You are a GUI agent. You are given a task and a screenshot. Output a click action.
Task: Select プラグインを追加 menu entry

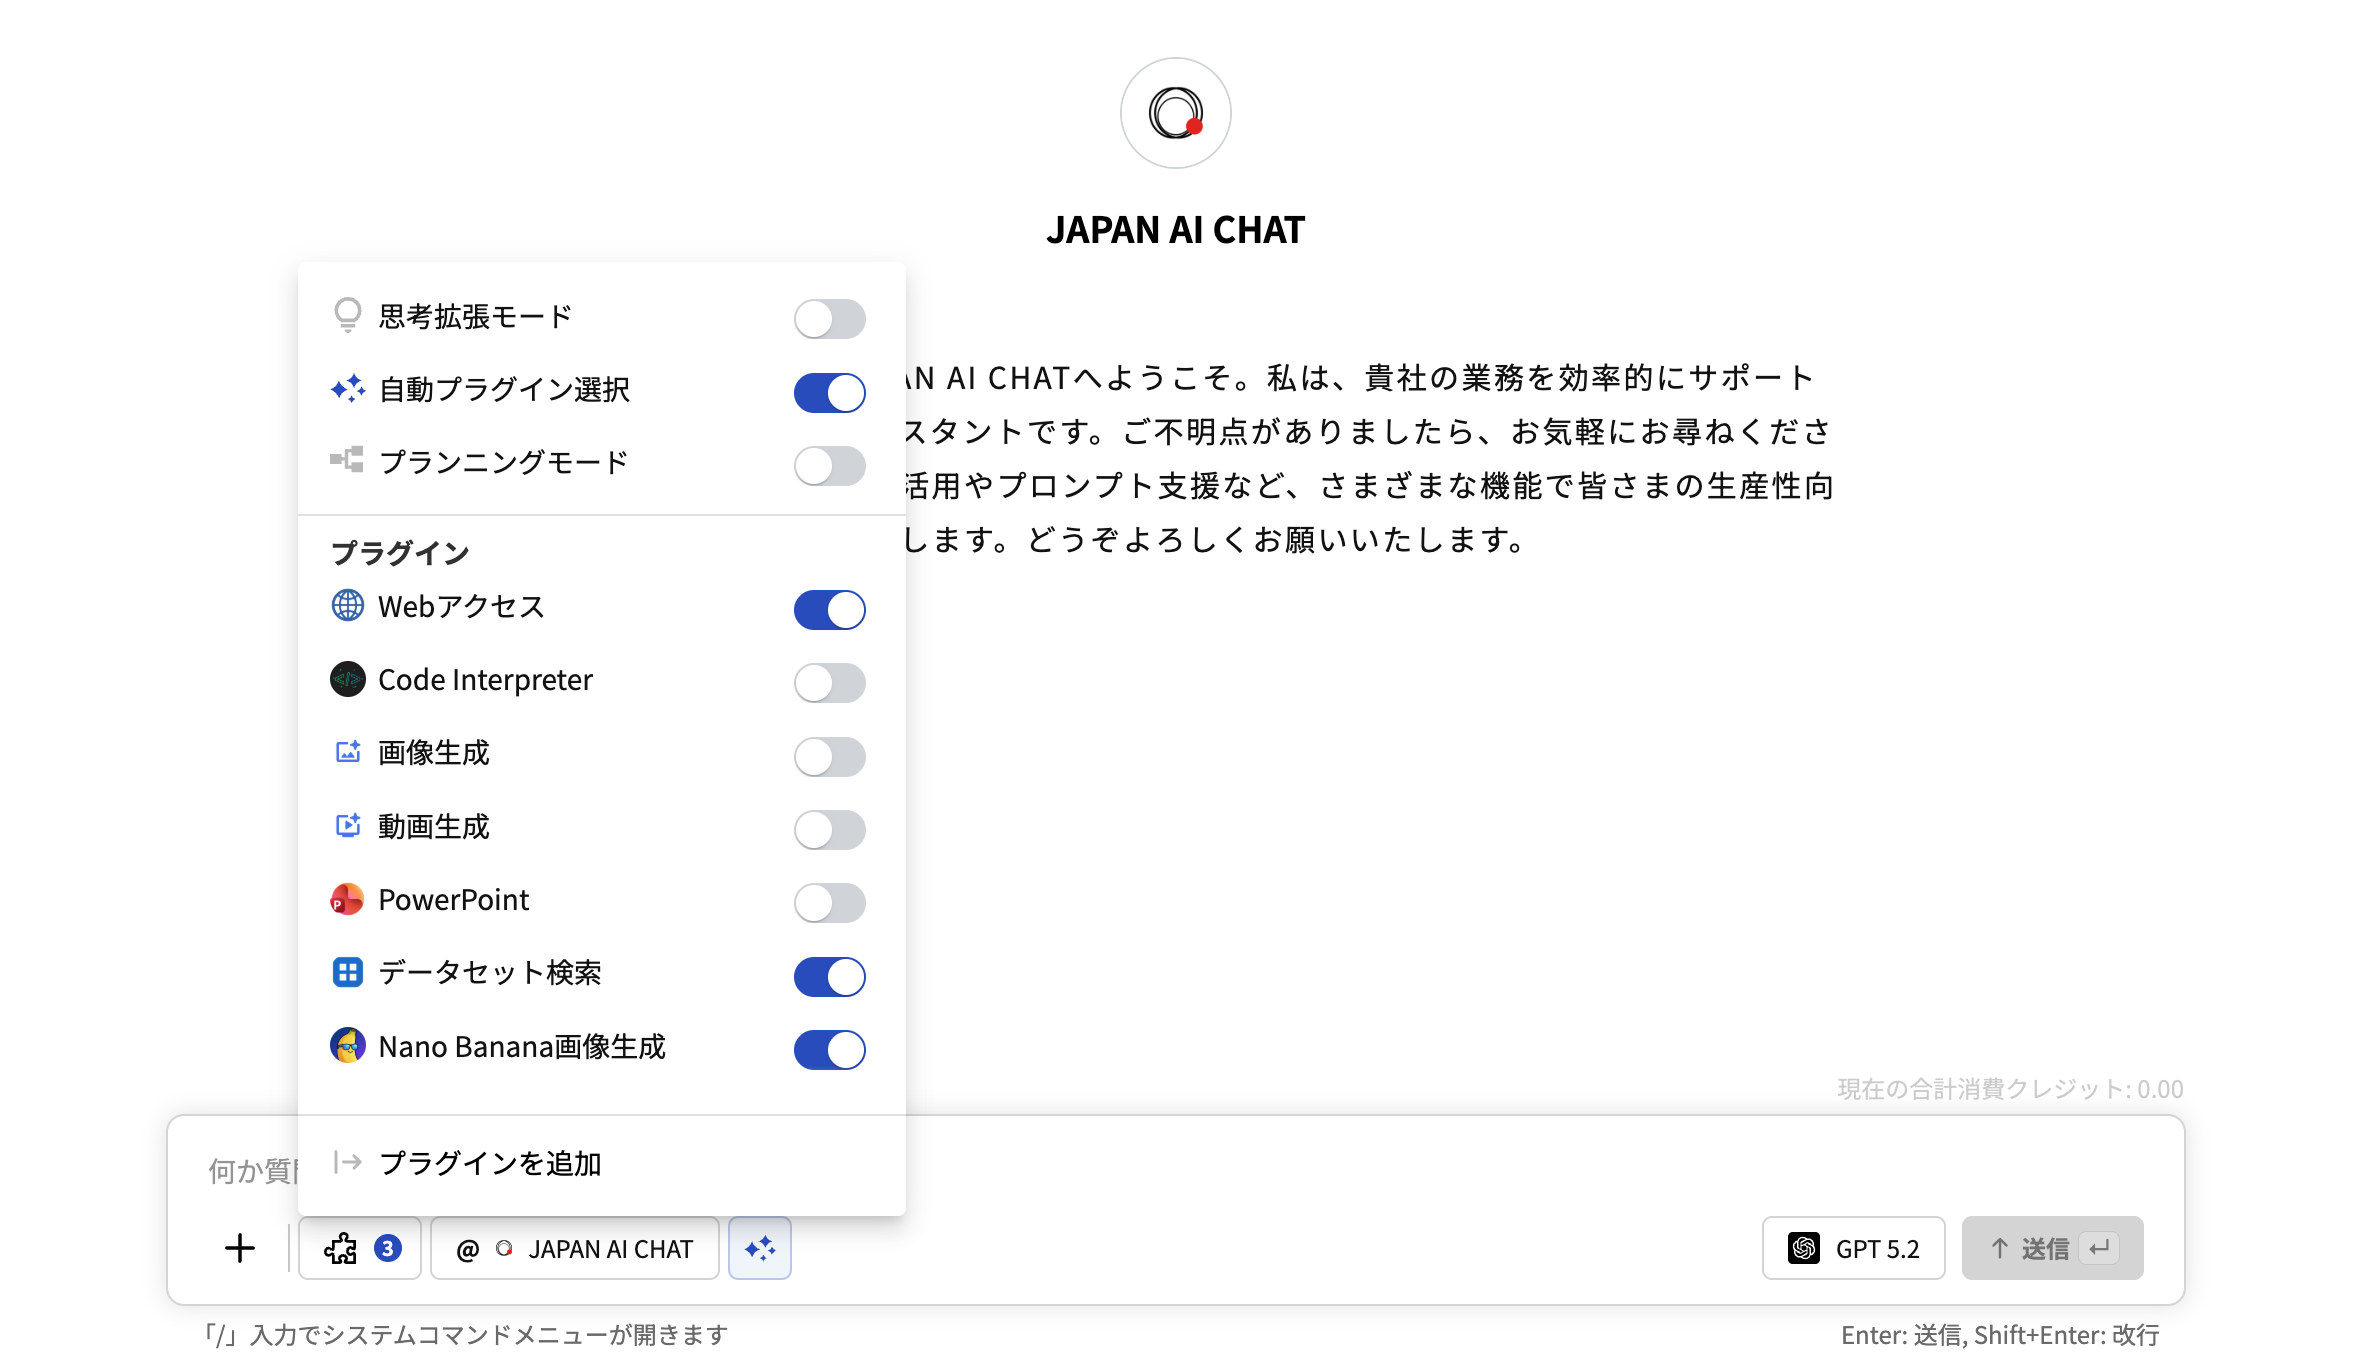pyautogui.click(x=490, y=1163)
